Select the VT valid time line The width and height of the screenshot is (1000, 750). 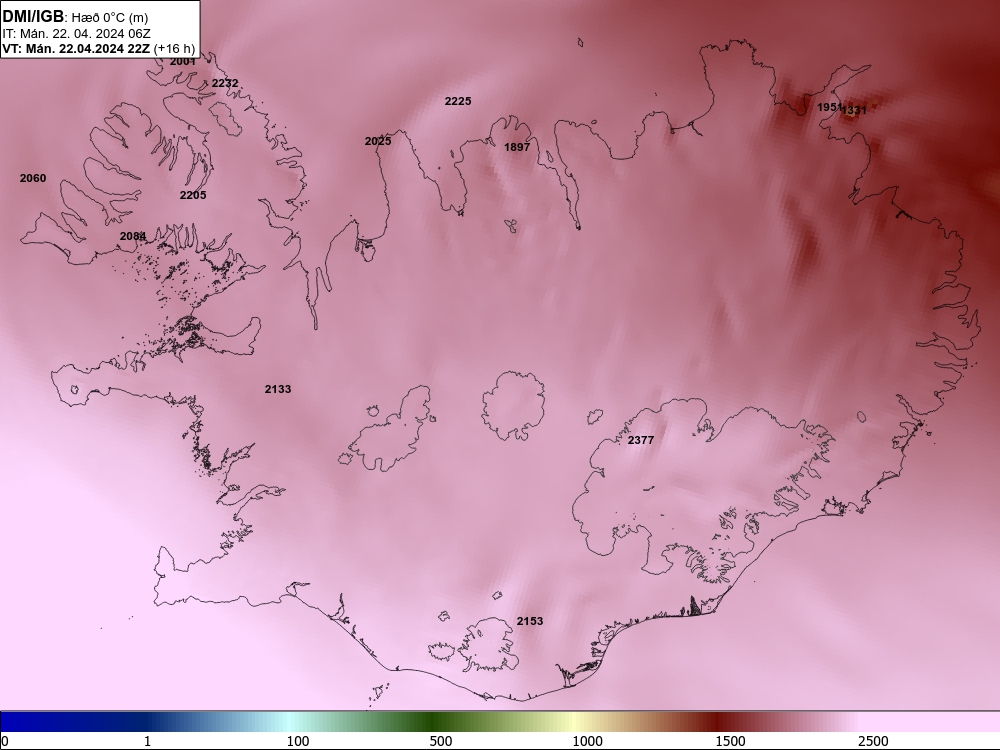tap(99, 48)
